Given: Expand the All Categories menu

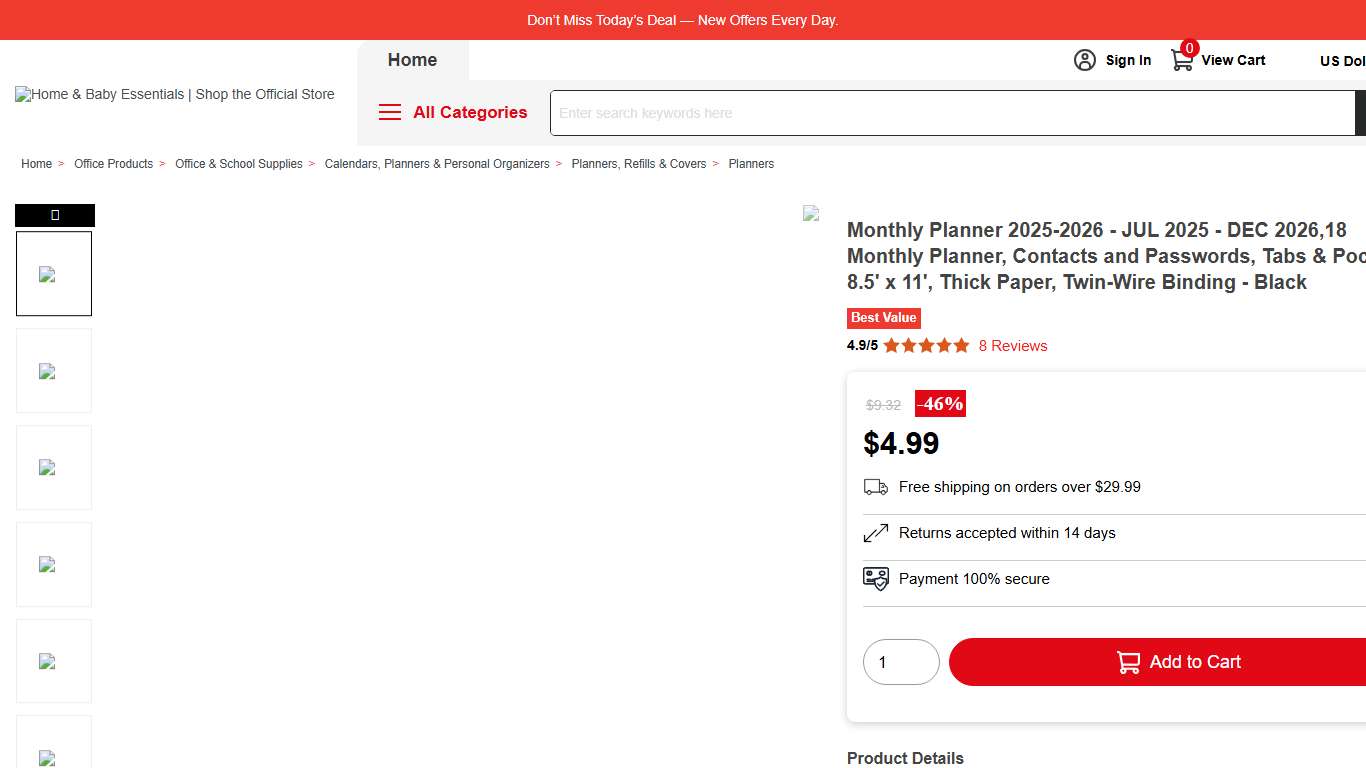Looking at the screenshot, I should (x=470, y=112).
